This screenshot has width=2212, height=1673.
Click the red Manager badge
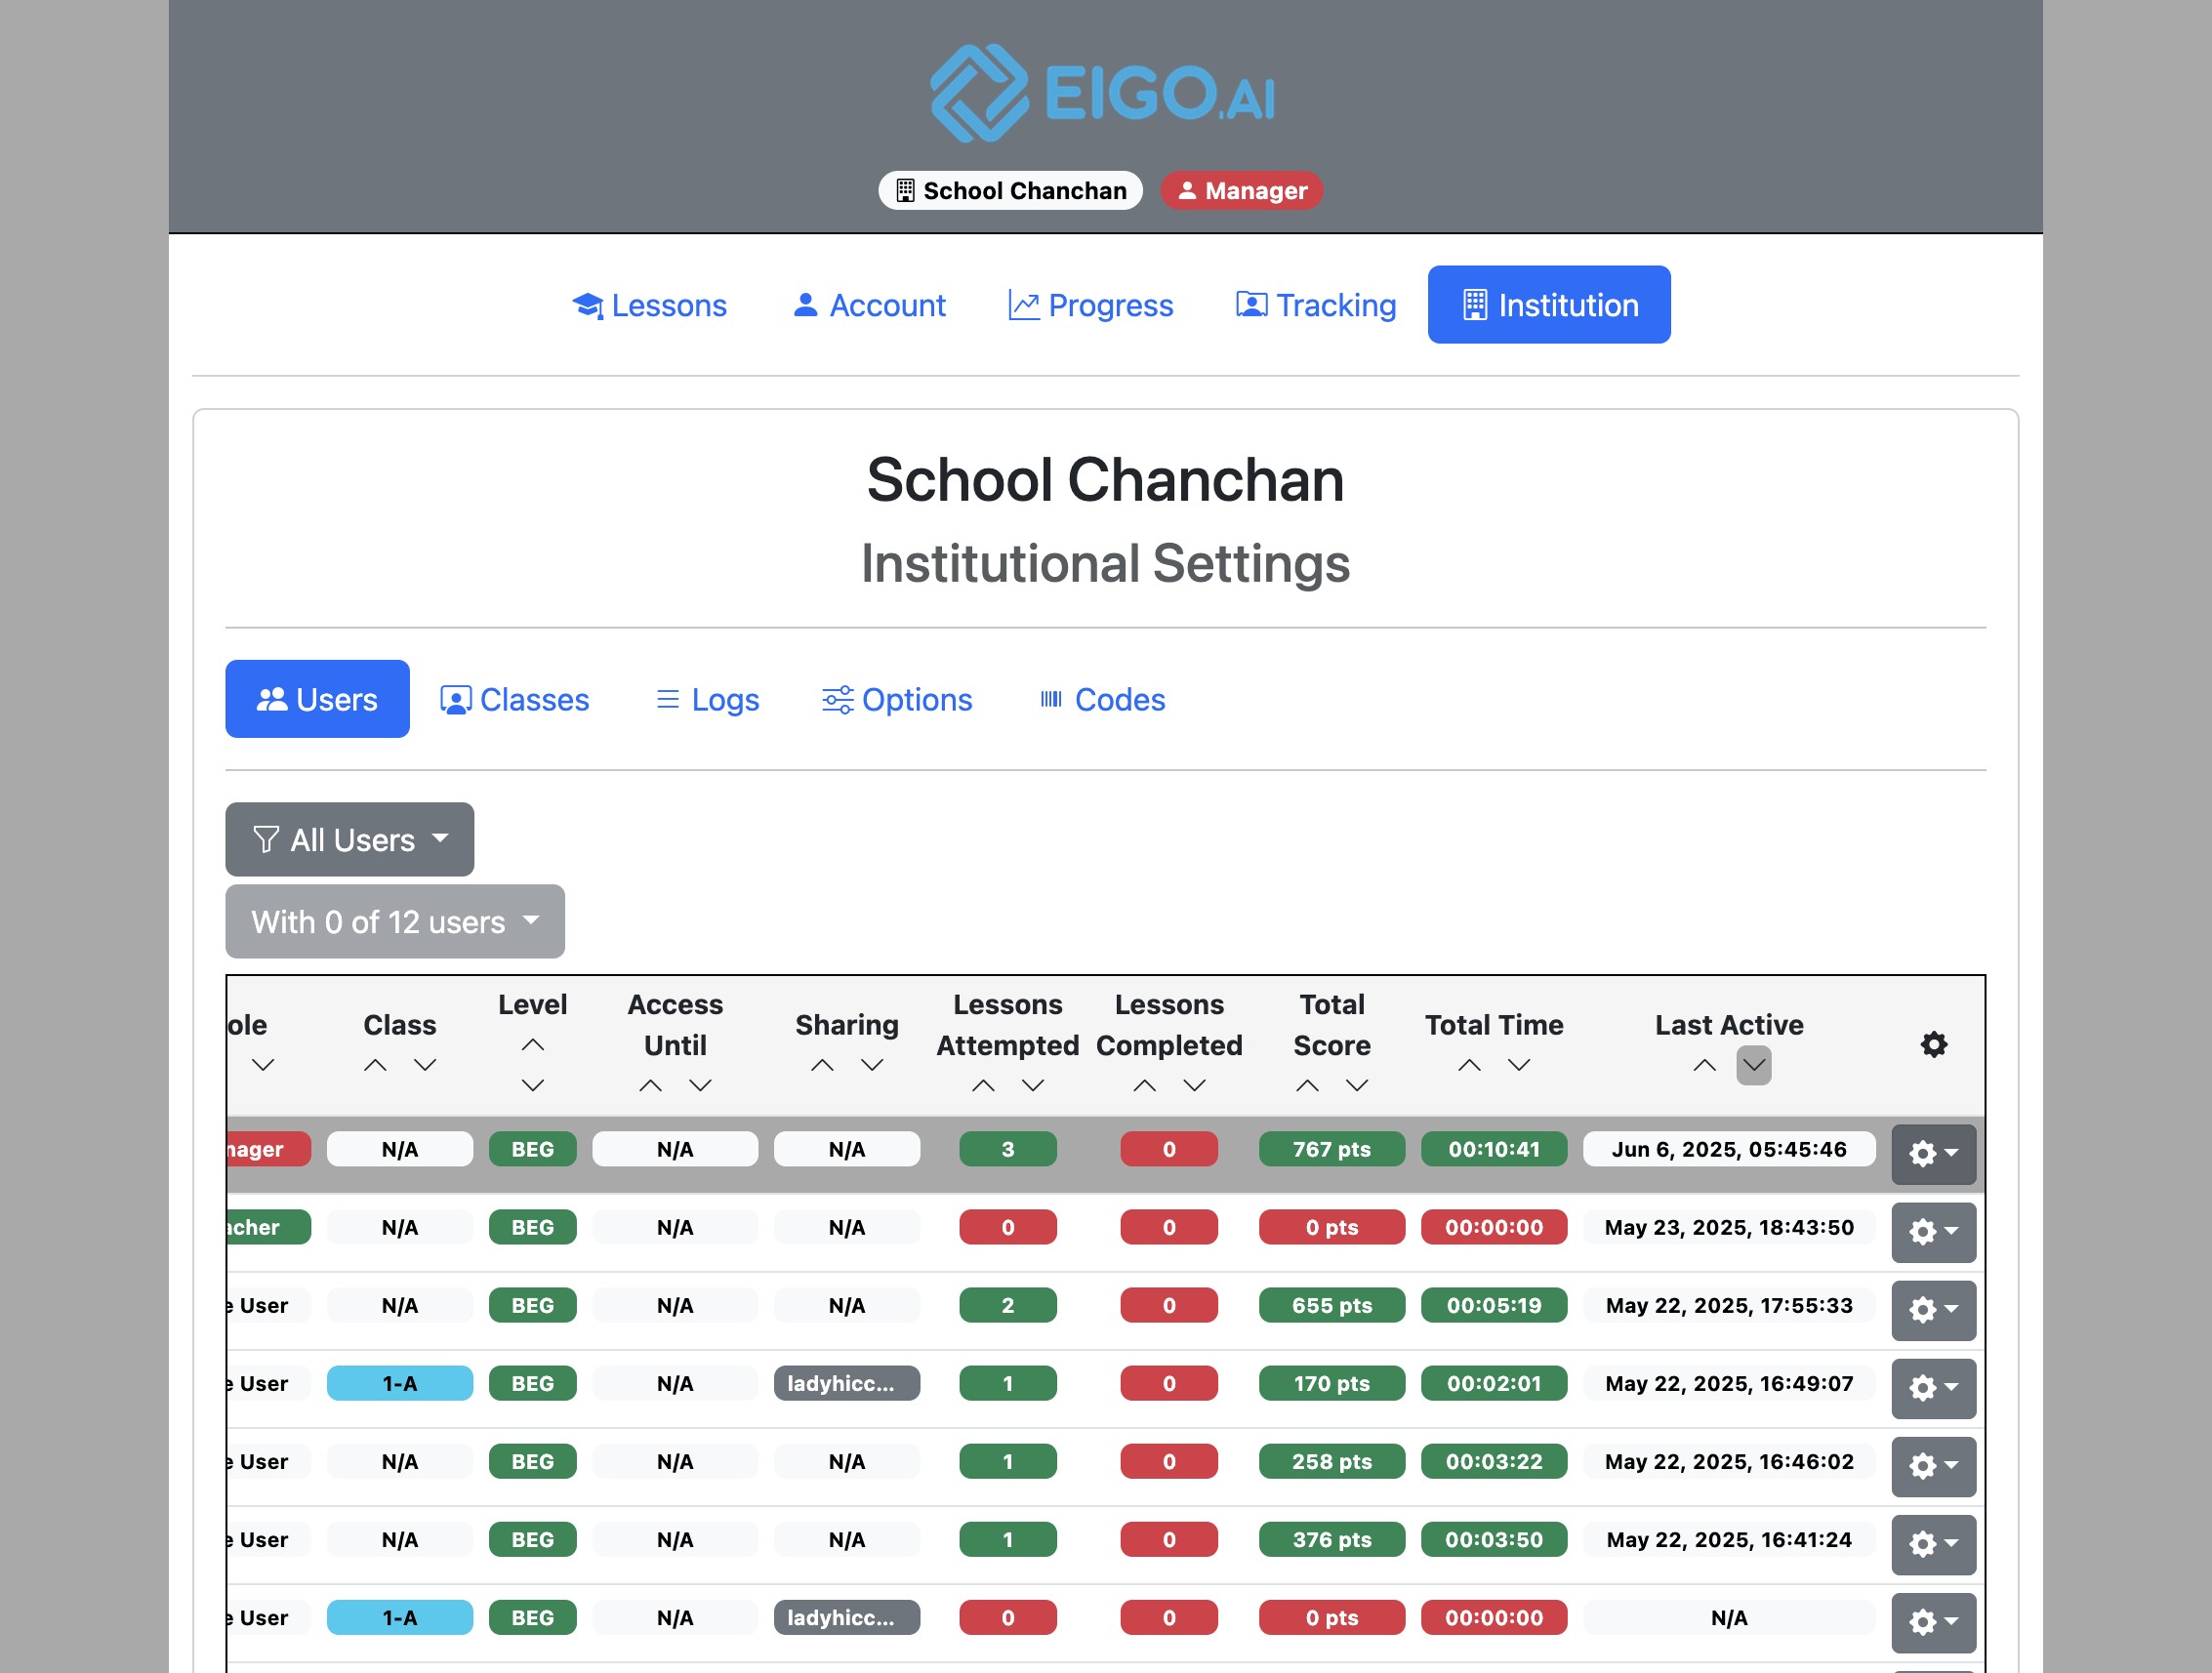pos(1241,190)
